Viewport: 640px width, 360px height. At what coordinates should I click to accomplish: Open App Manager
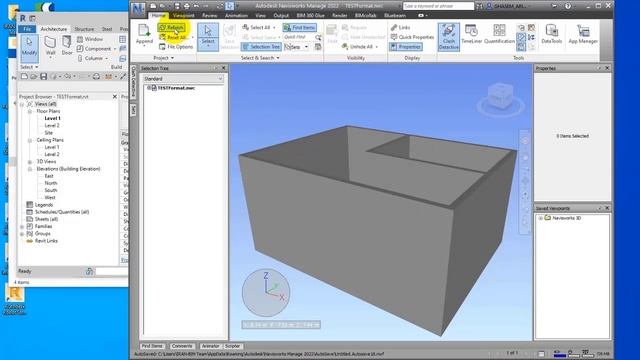(583, 34)
